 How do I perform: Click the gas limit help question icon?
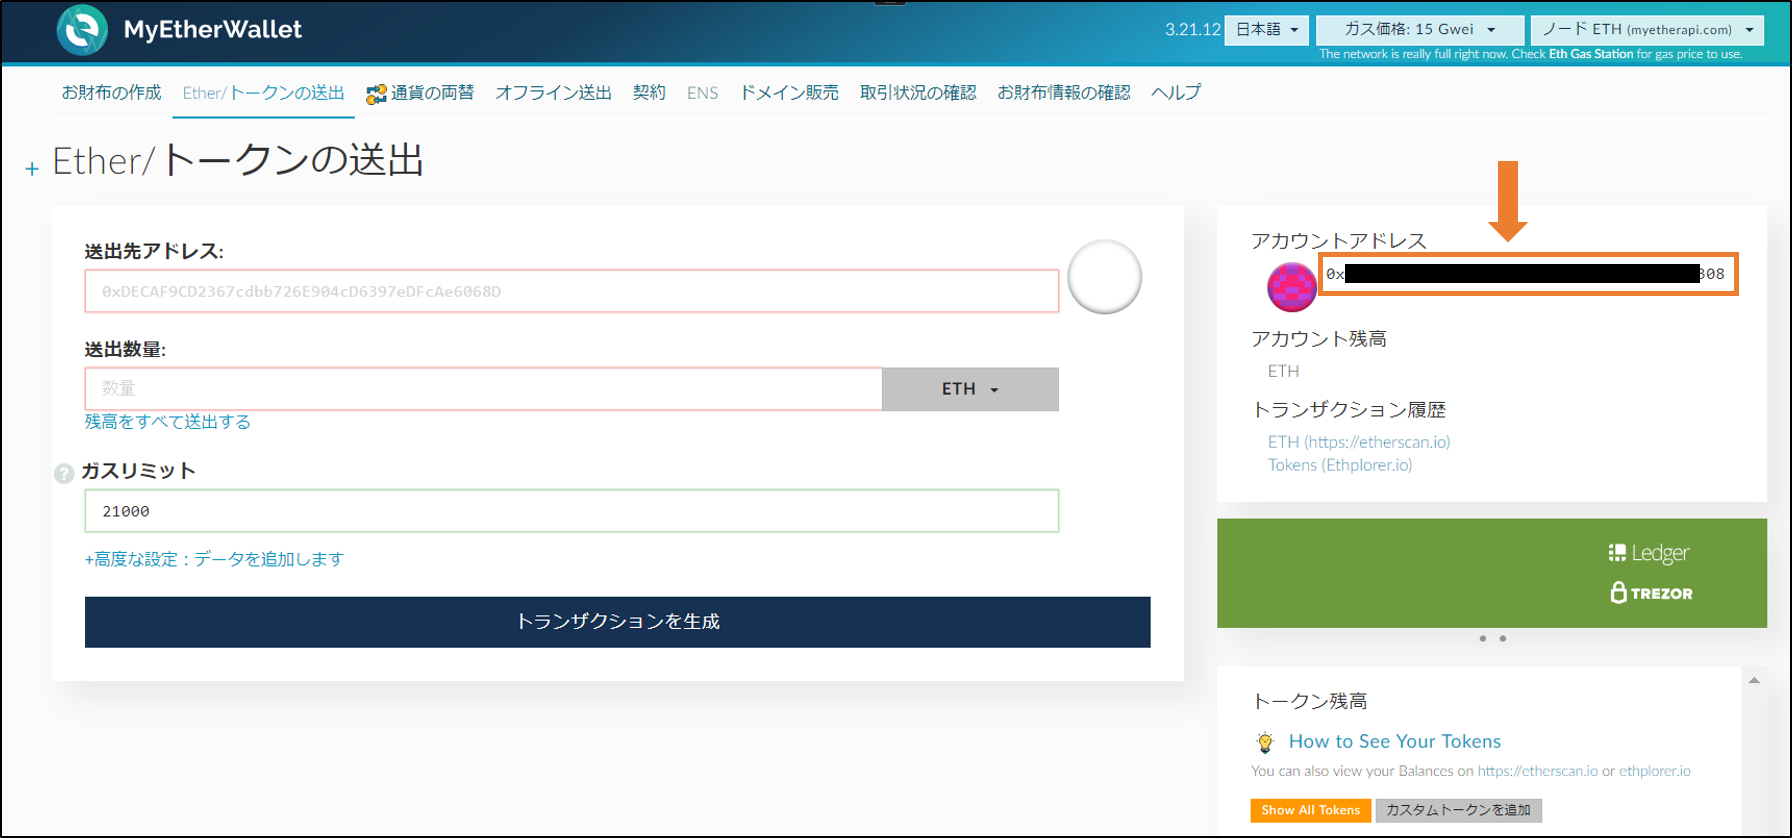pyautogui.click(x=64, y=473)
